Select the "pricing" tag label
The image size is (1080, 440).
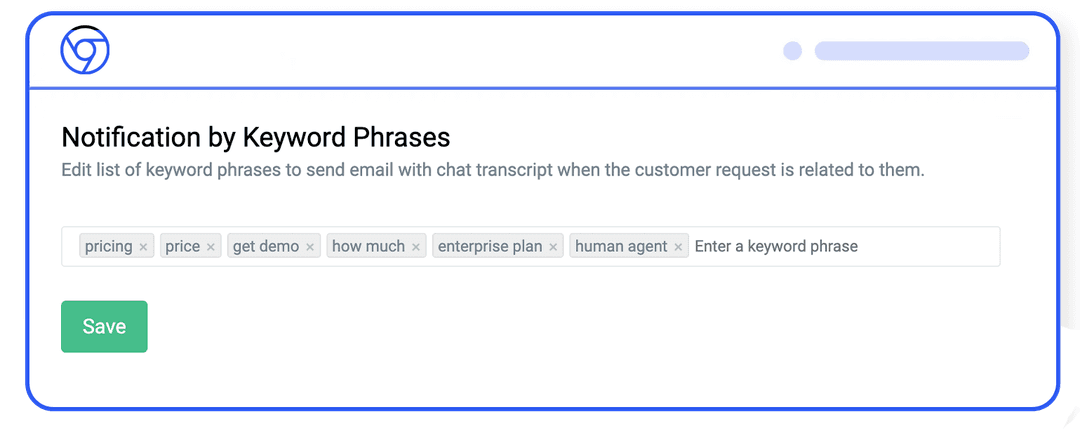(x=108, y=246)
